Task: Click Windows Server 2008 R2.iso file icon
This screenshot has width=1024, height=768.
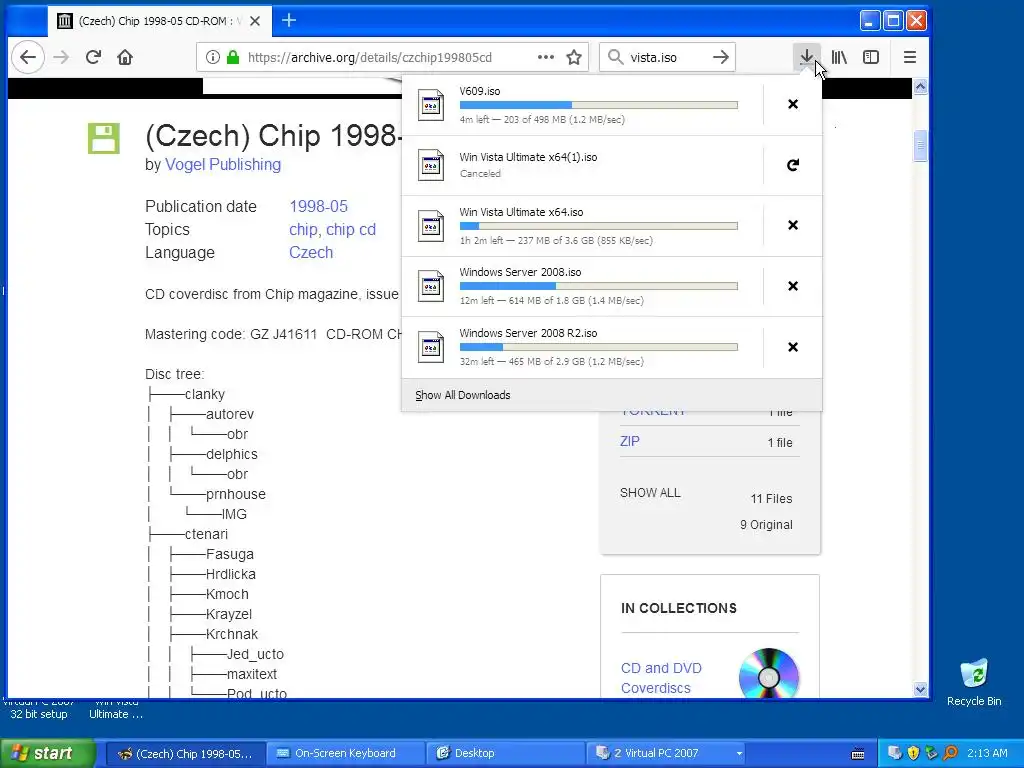Action: point(431,347)
